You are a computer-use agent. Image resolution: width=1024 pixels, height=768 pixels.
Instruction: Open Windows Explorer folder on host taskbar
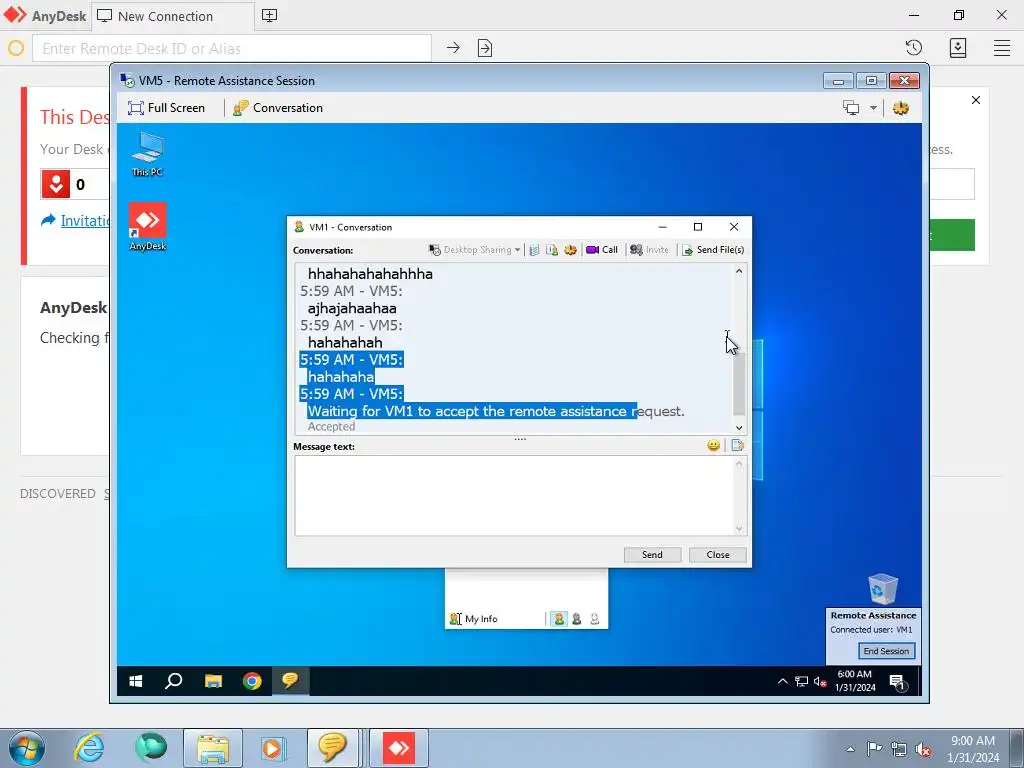pos(212,748)
